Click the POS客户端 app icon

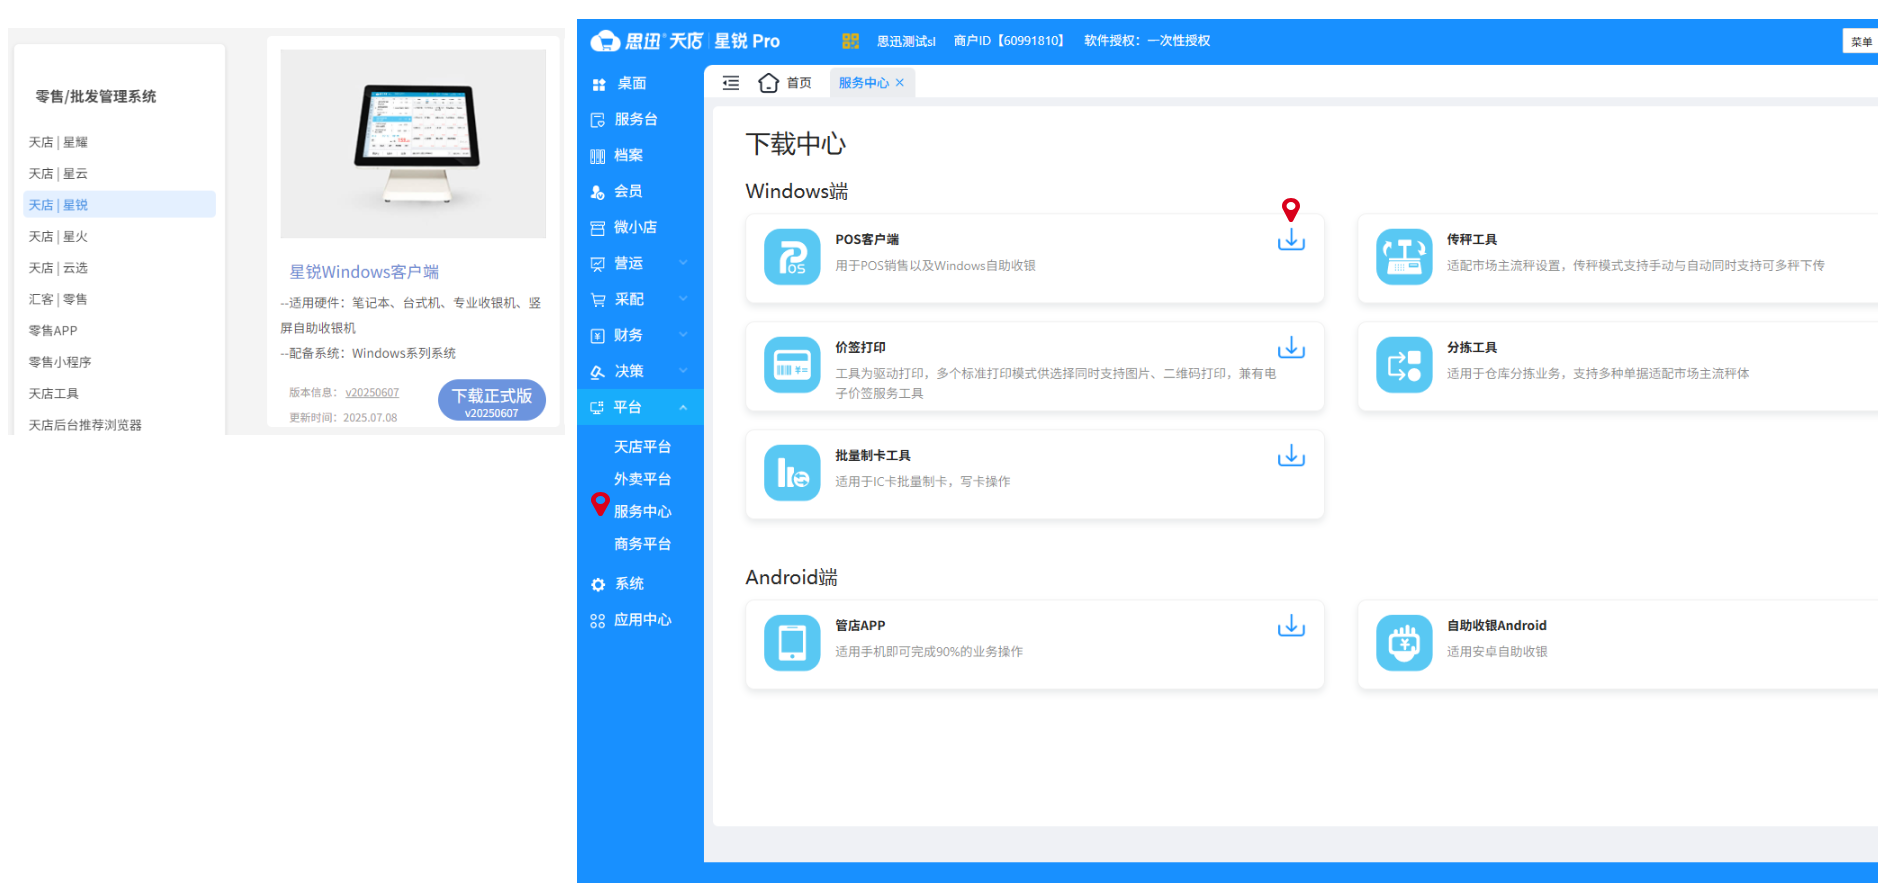(x=792, y=257)
